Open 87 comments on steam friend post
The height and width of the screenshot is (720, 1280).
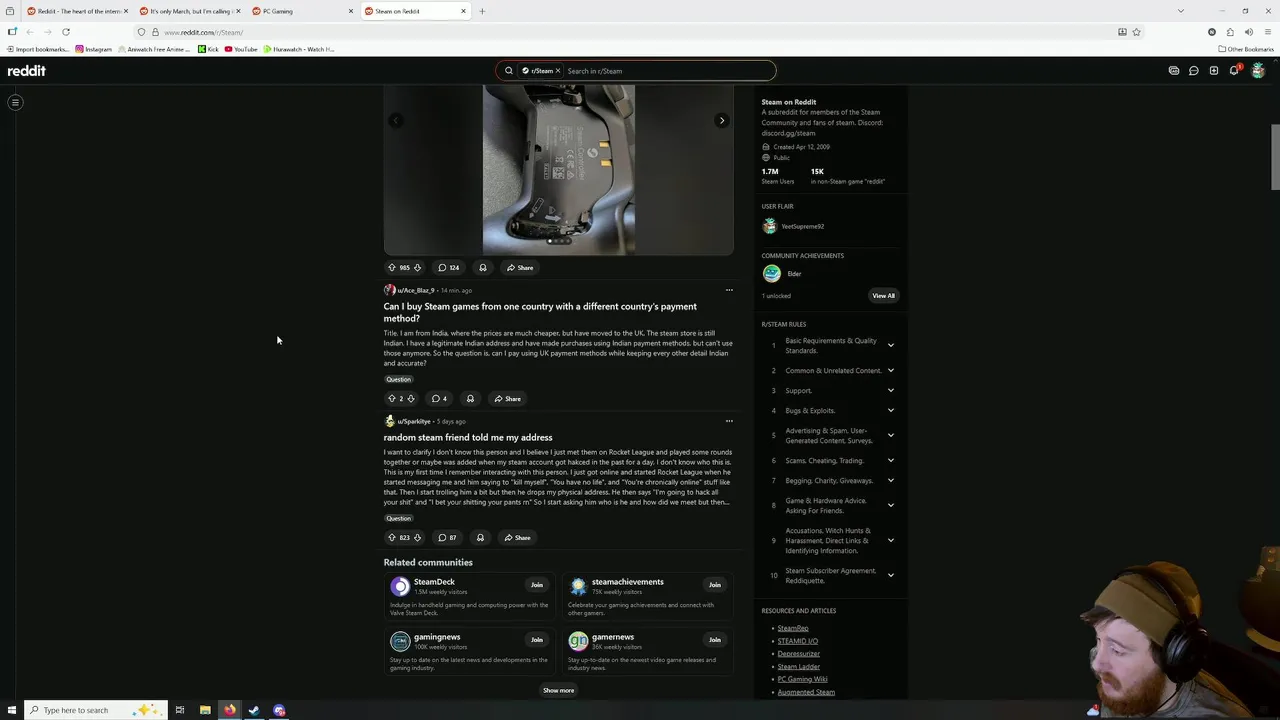[447, 537]
